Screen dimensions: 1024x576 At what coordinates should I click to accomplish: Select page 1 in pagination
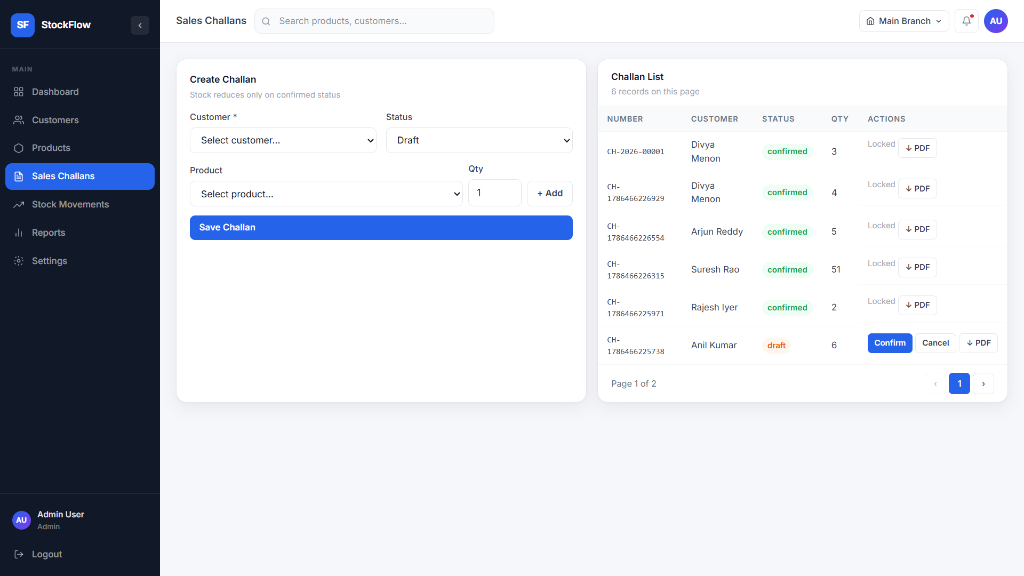tap(959, 384)
